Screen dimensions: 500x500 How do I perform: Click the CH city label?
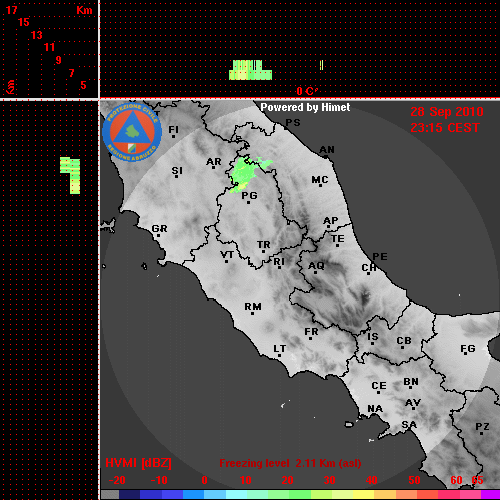click(369, 268)
